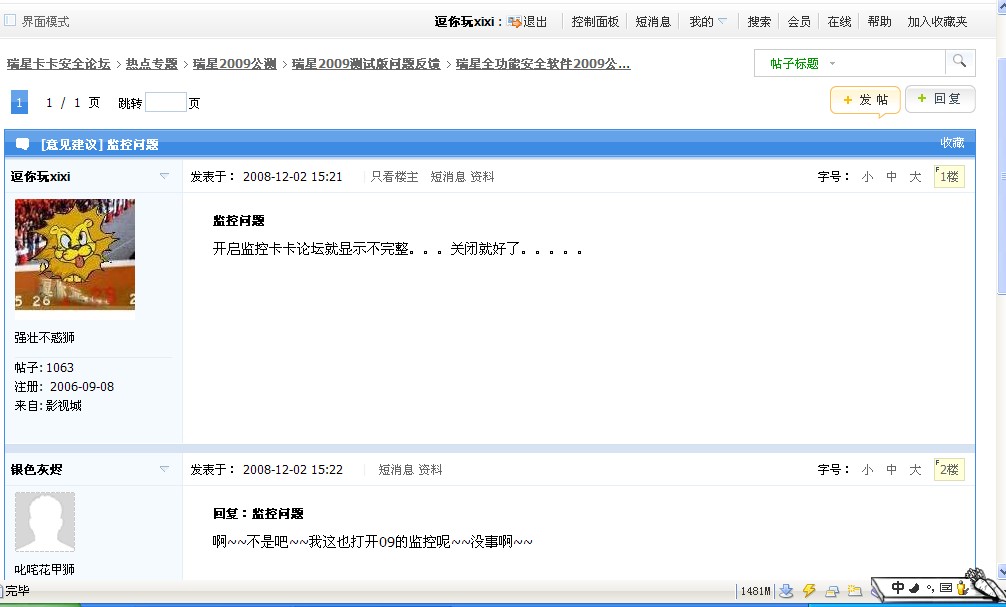
Task: Open 会员 in the top navigation
Action: 799,22
